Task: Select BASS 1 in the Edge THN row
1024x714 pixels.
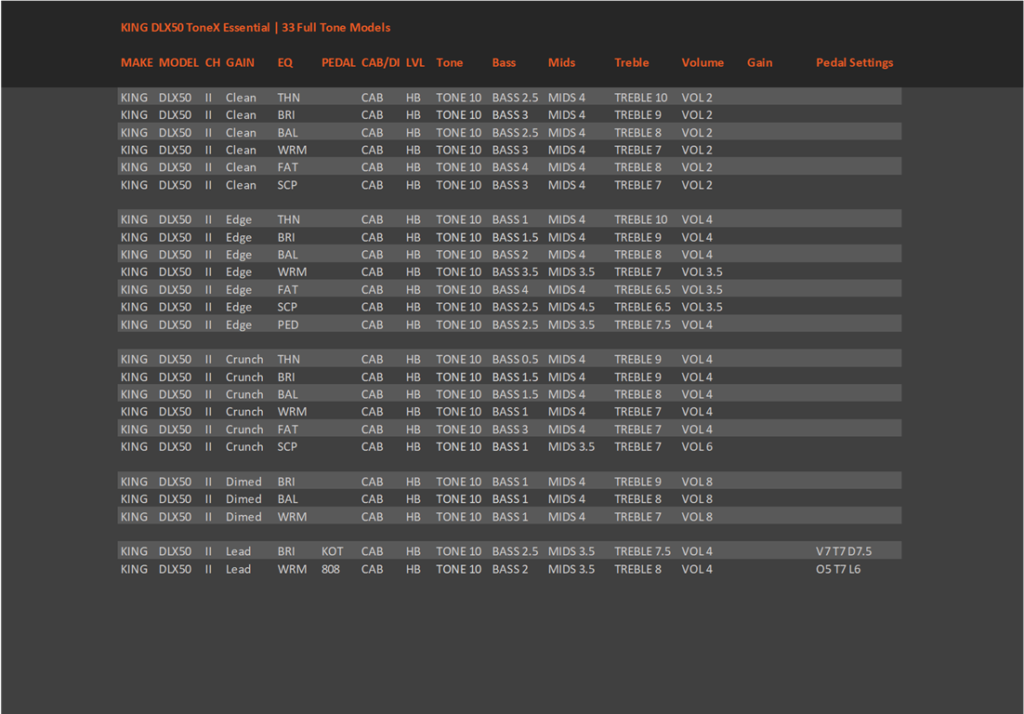Action: coord(509,219)
